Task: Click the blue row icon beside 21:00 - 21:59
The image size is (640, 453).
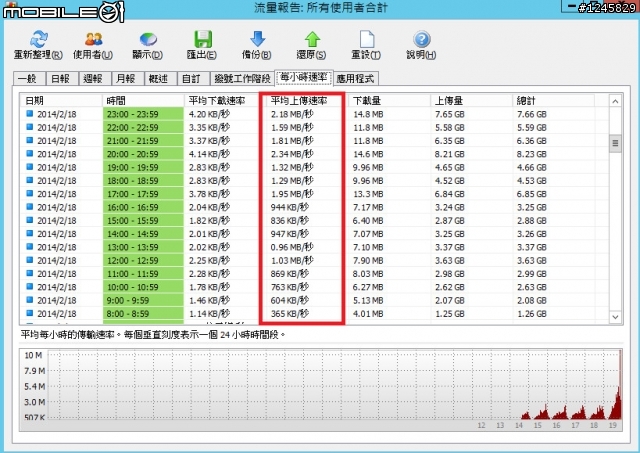Action: (x=29, y=140)
